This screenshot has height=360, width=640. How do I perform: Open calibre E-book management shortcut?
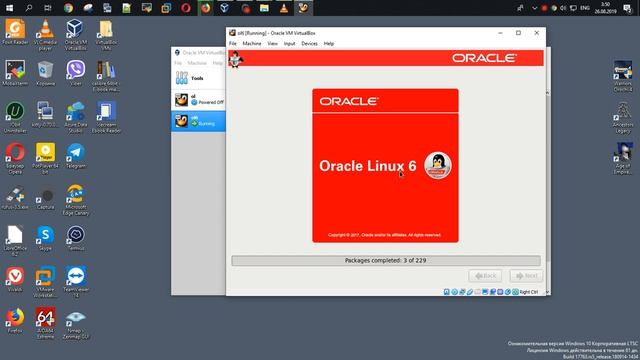coord(106,76)
